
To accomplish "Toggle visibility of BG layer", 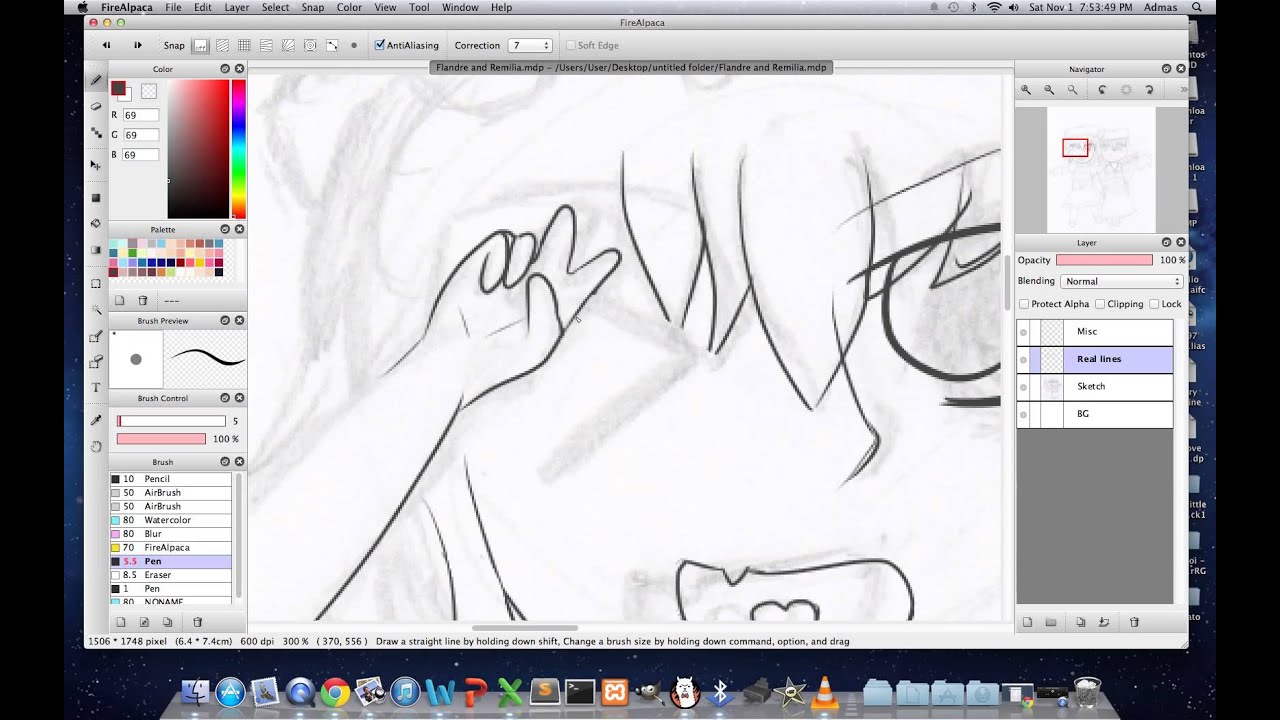I will 1023,414.
